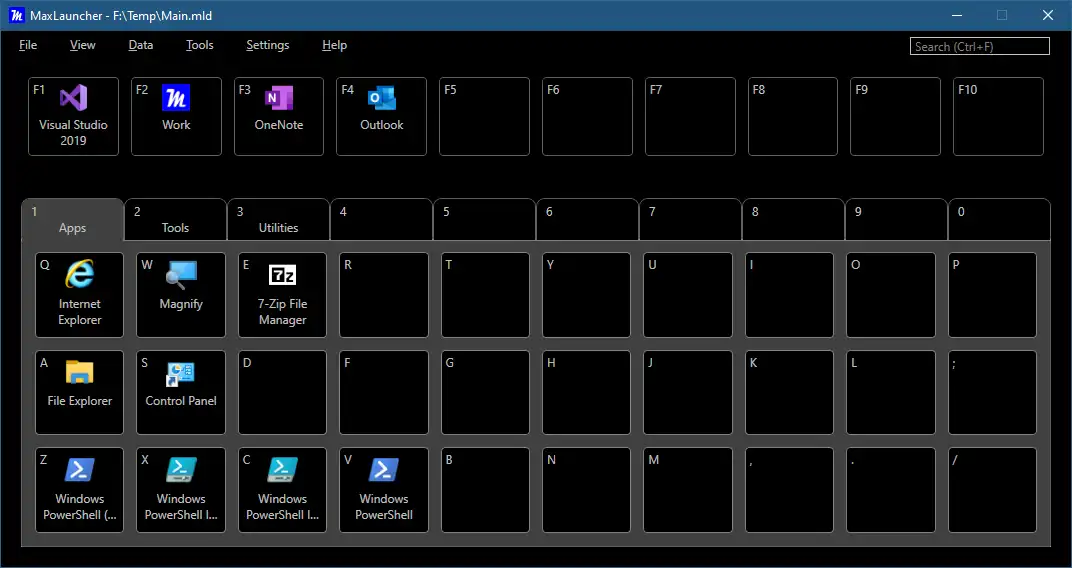Select empty tab number 7
1072x568 pixels.
click(691, 219)
